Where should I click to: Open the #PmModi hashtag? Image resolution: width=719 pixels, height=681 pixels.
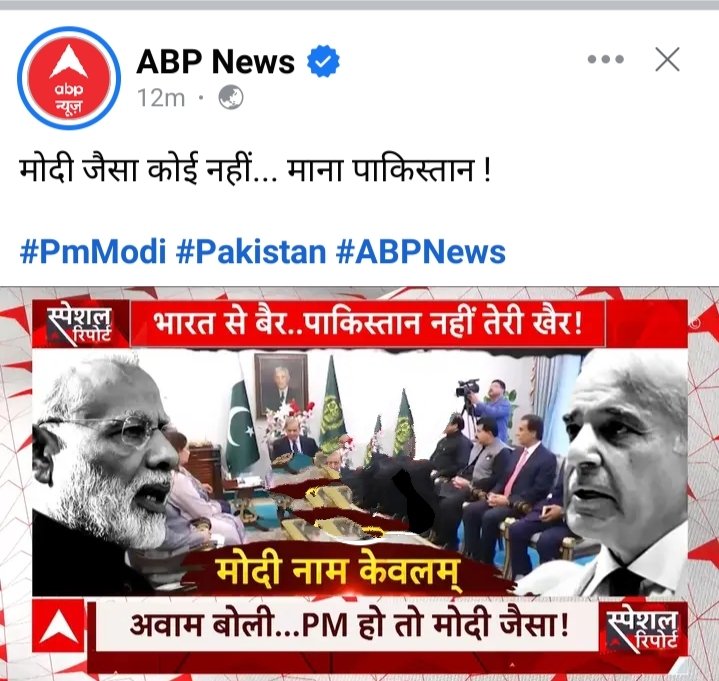point(93,252)
